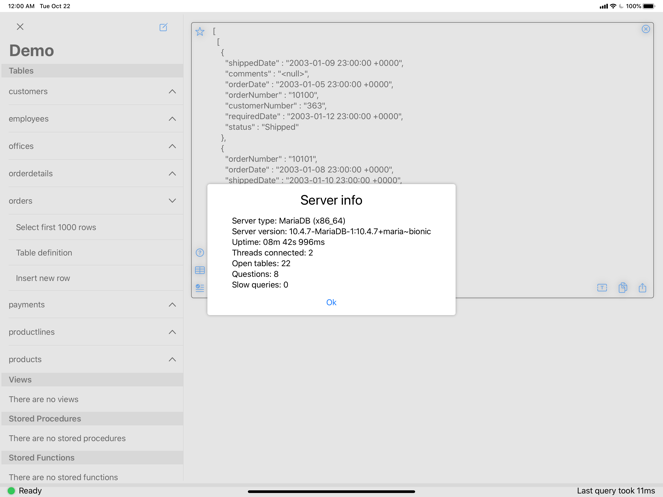Expand the customers table chevron
The height and width of the screenshot is (497, 663).
[x=172, y=91]
